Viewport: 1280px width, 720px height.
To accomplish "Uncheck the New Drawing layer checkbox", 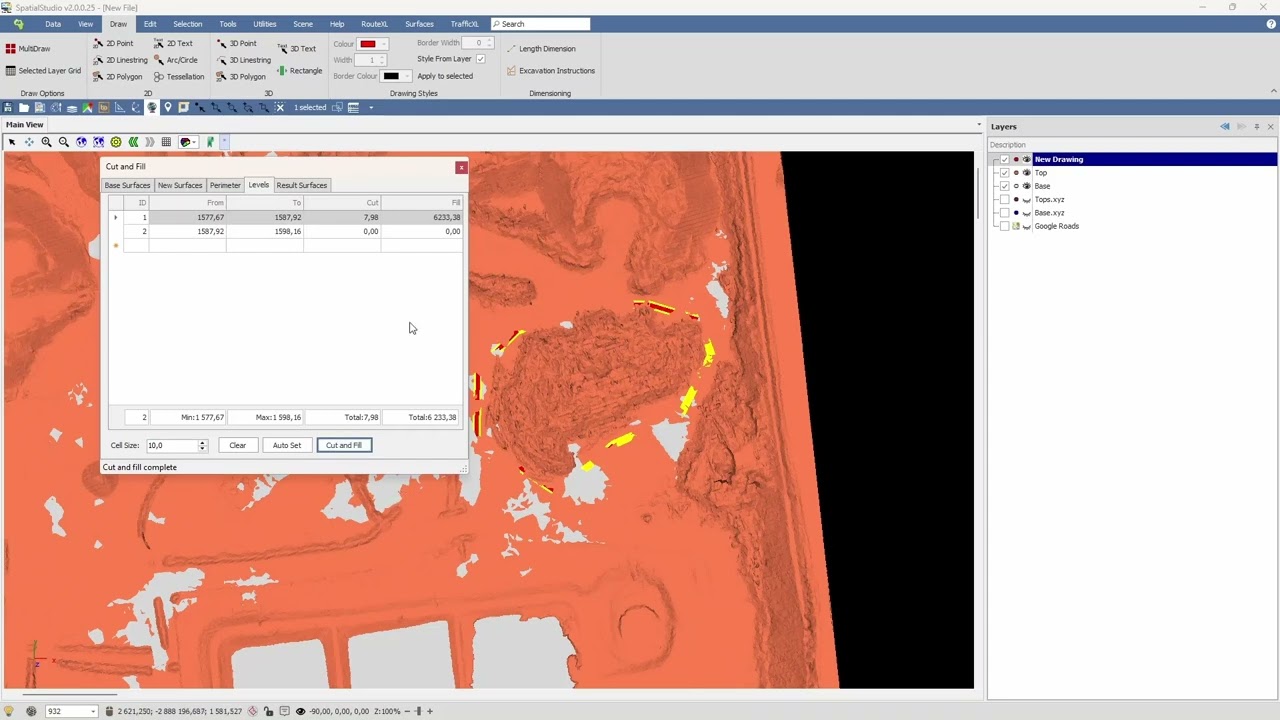I will pos(1005,159).
